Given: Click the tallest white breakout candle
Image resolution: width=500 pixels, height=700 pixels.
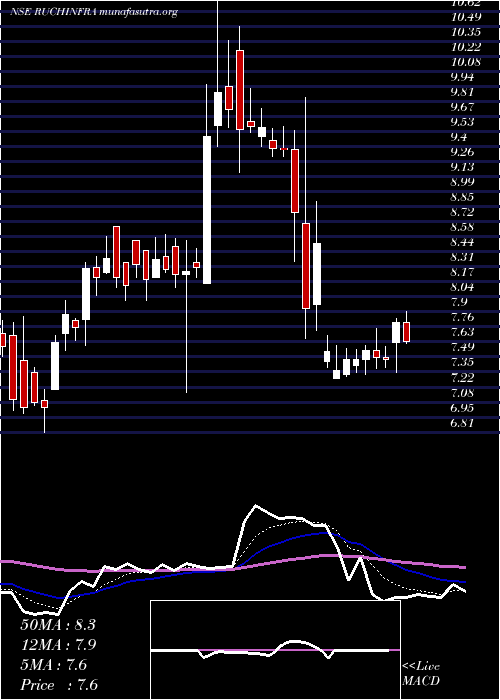Looking at the screenshot, I should pos(207,210).
